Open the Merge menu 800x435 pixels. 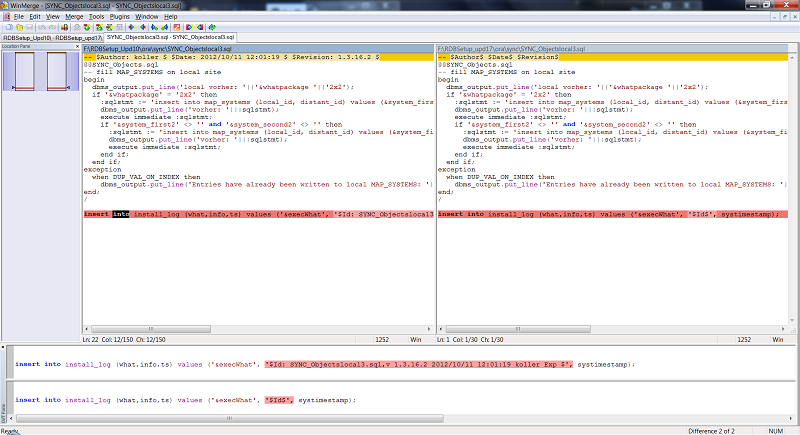click(74, 17)
